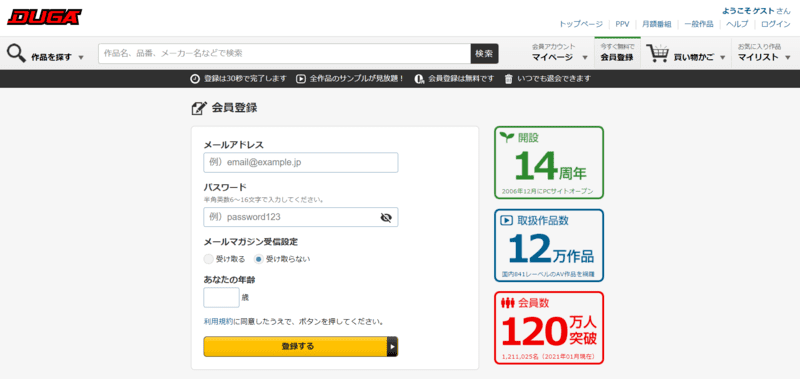Image resolution: width=800 pixels, height=379 pixels.
Task: Click メールマガジン受信設定 label
Action: coord(251,241)
